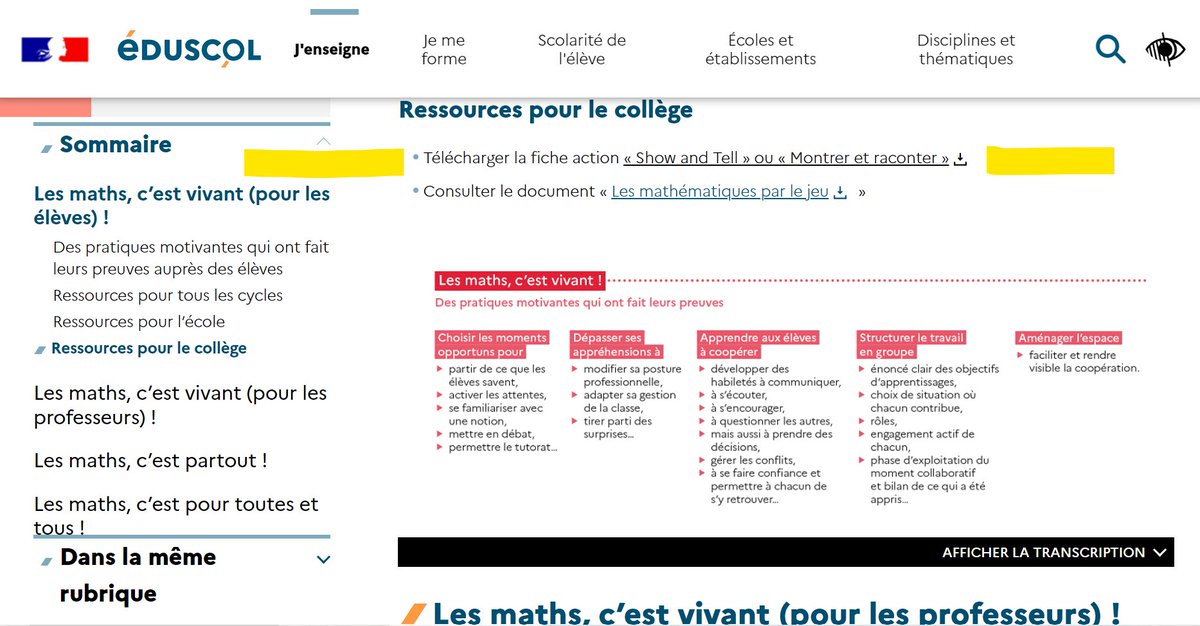The height and width of the screenshot is (626, 1200).
Task: Collapse the Sommaire with the upward chevron
Action: [x=323, y=143]
